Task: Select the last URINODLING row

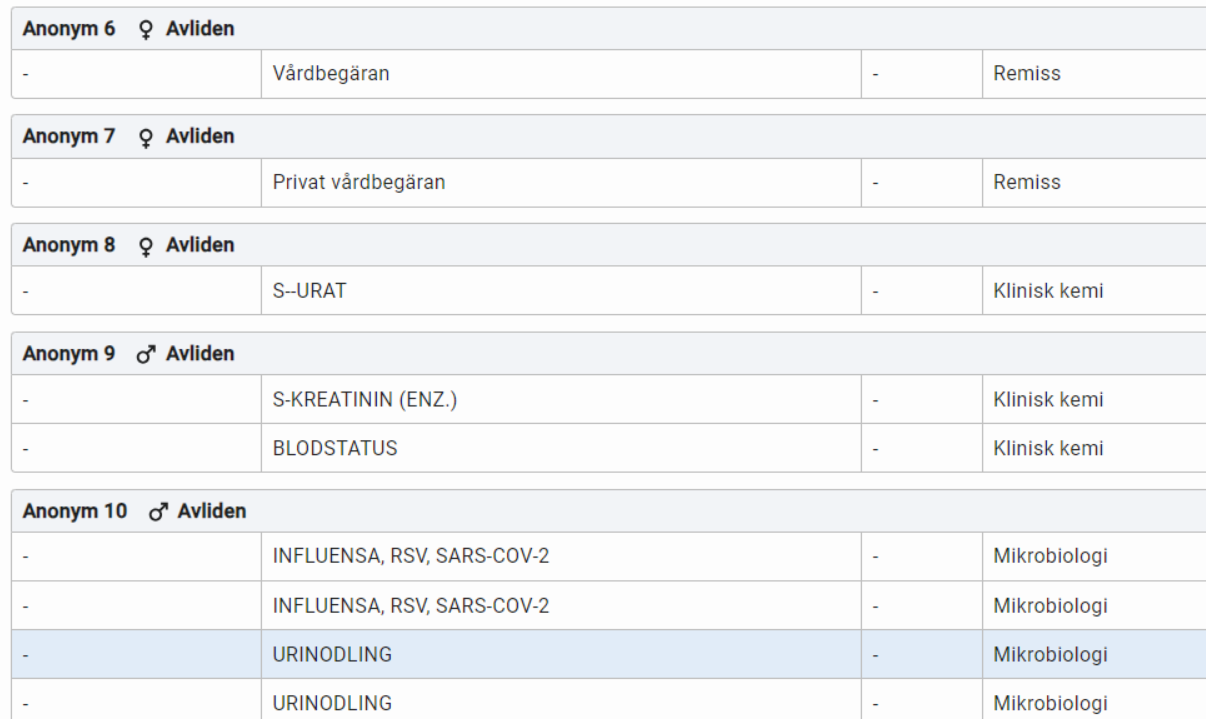Action: (609, 701)
